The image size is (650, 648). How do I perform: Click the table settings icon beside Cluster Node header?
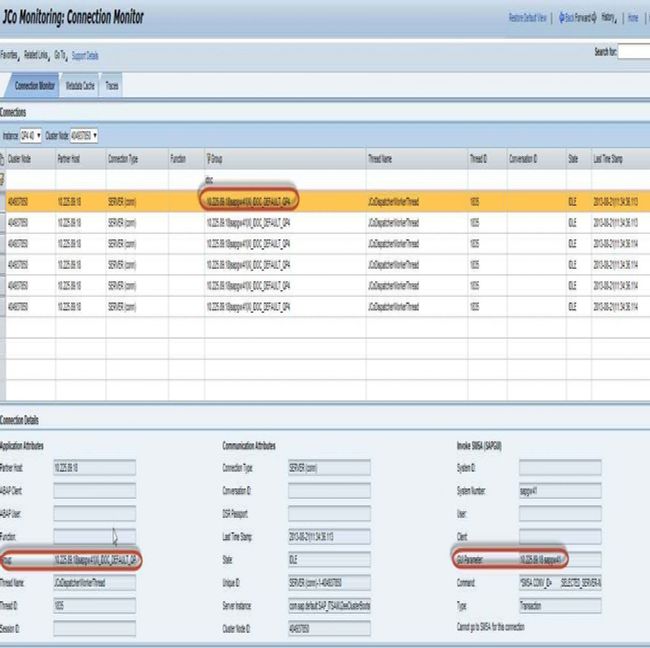click(x=2, y=159)
